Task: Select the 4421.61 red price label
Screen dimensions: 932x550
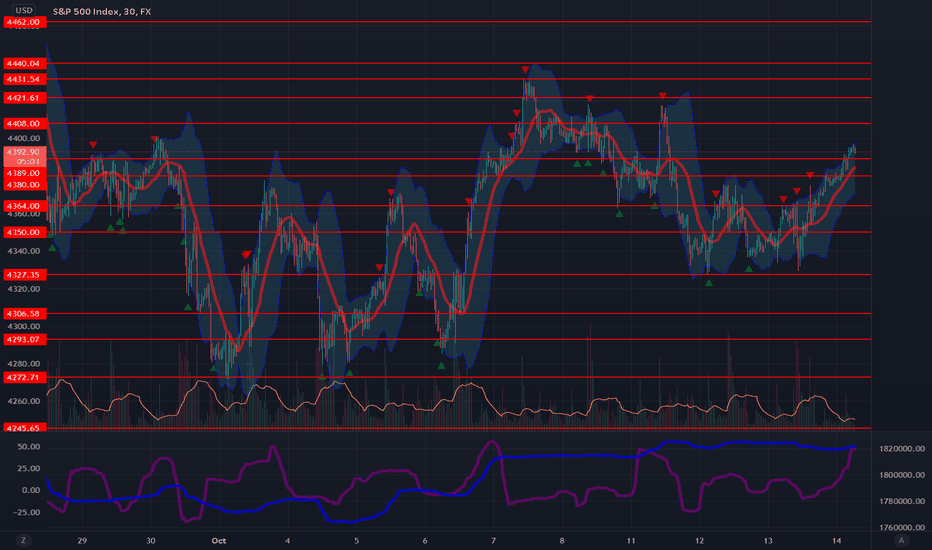Action: (x=24, y=98)
